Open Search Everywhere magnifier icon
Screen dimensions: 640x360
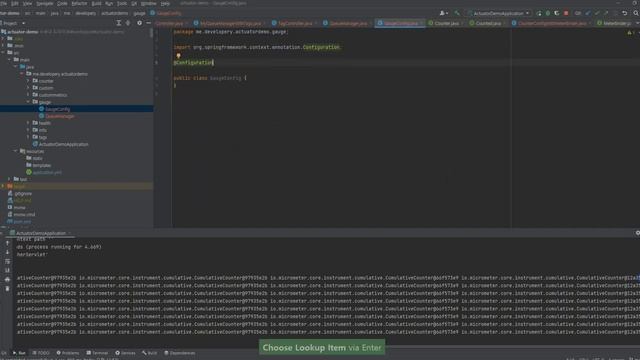click(636, 13)
